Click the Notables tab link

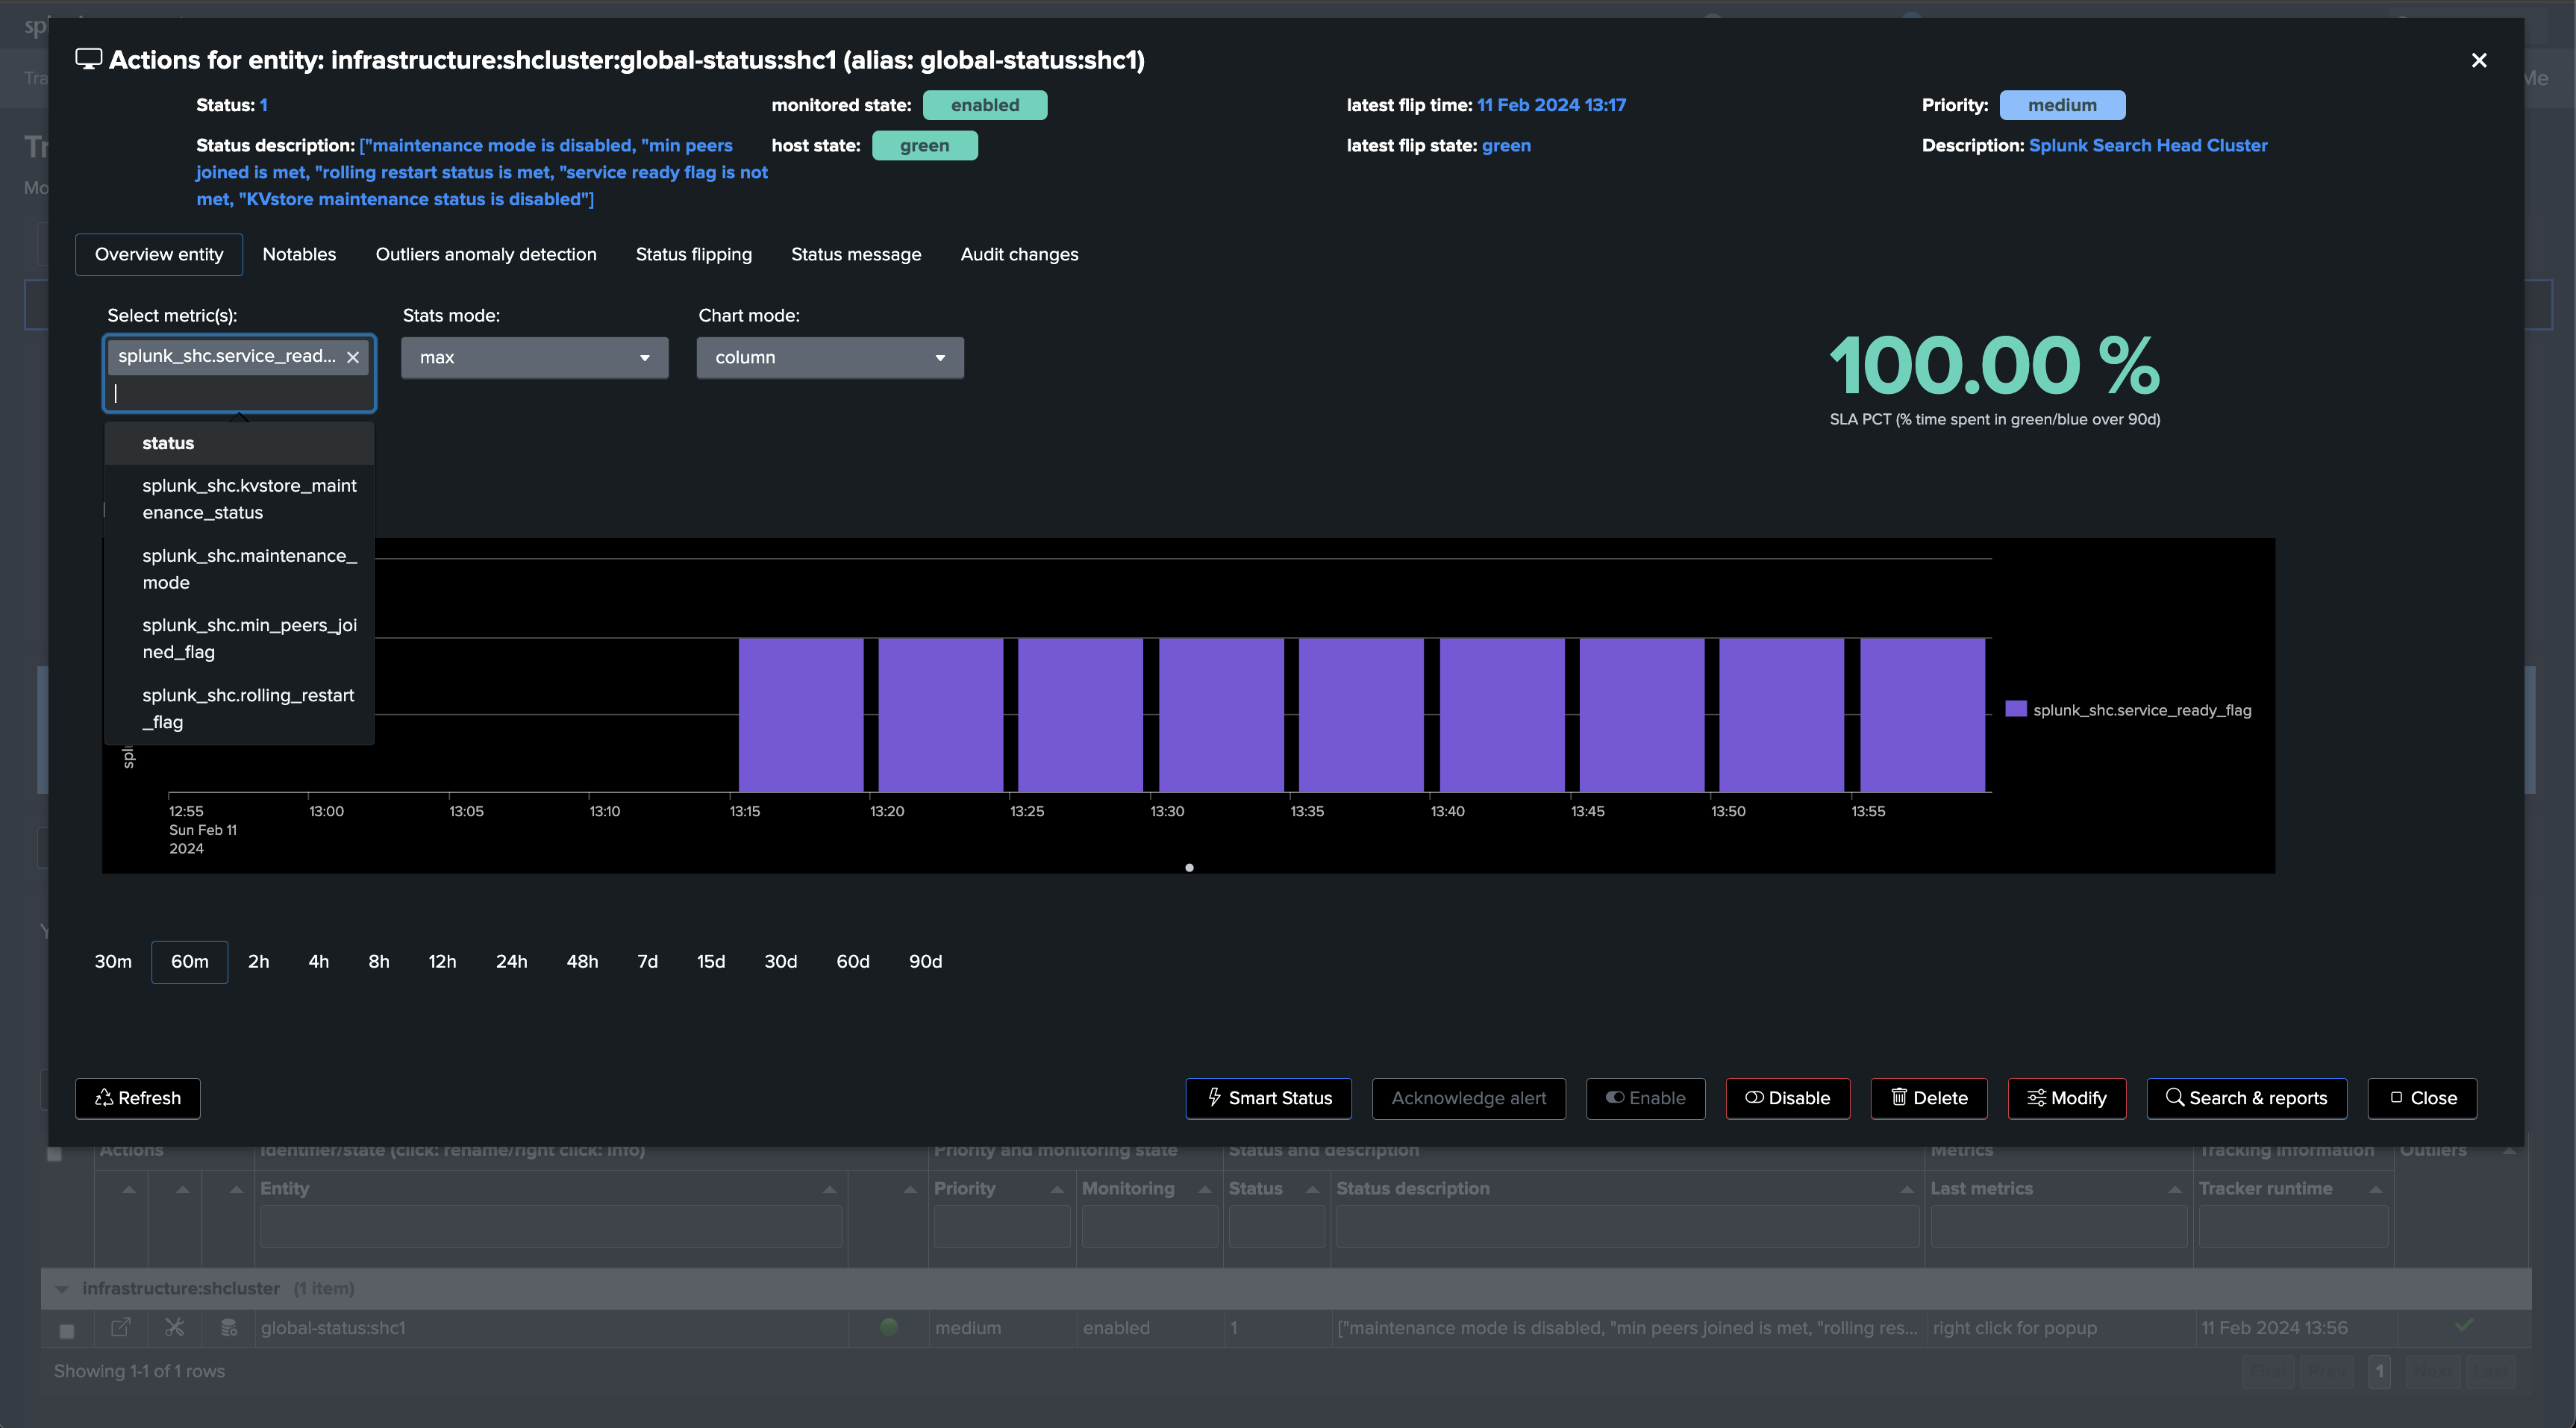[x=299, y=254]
